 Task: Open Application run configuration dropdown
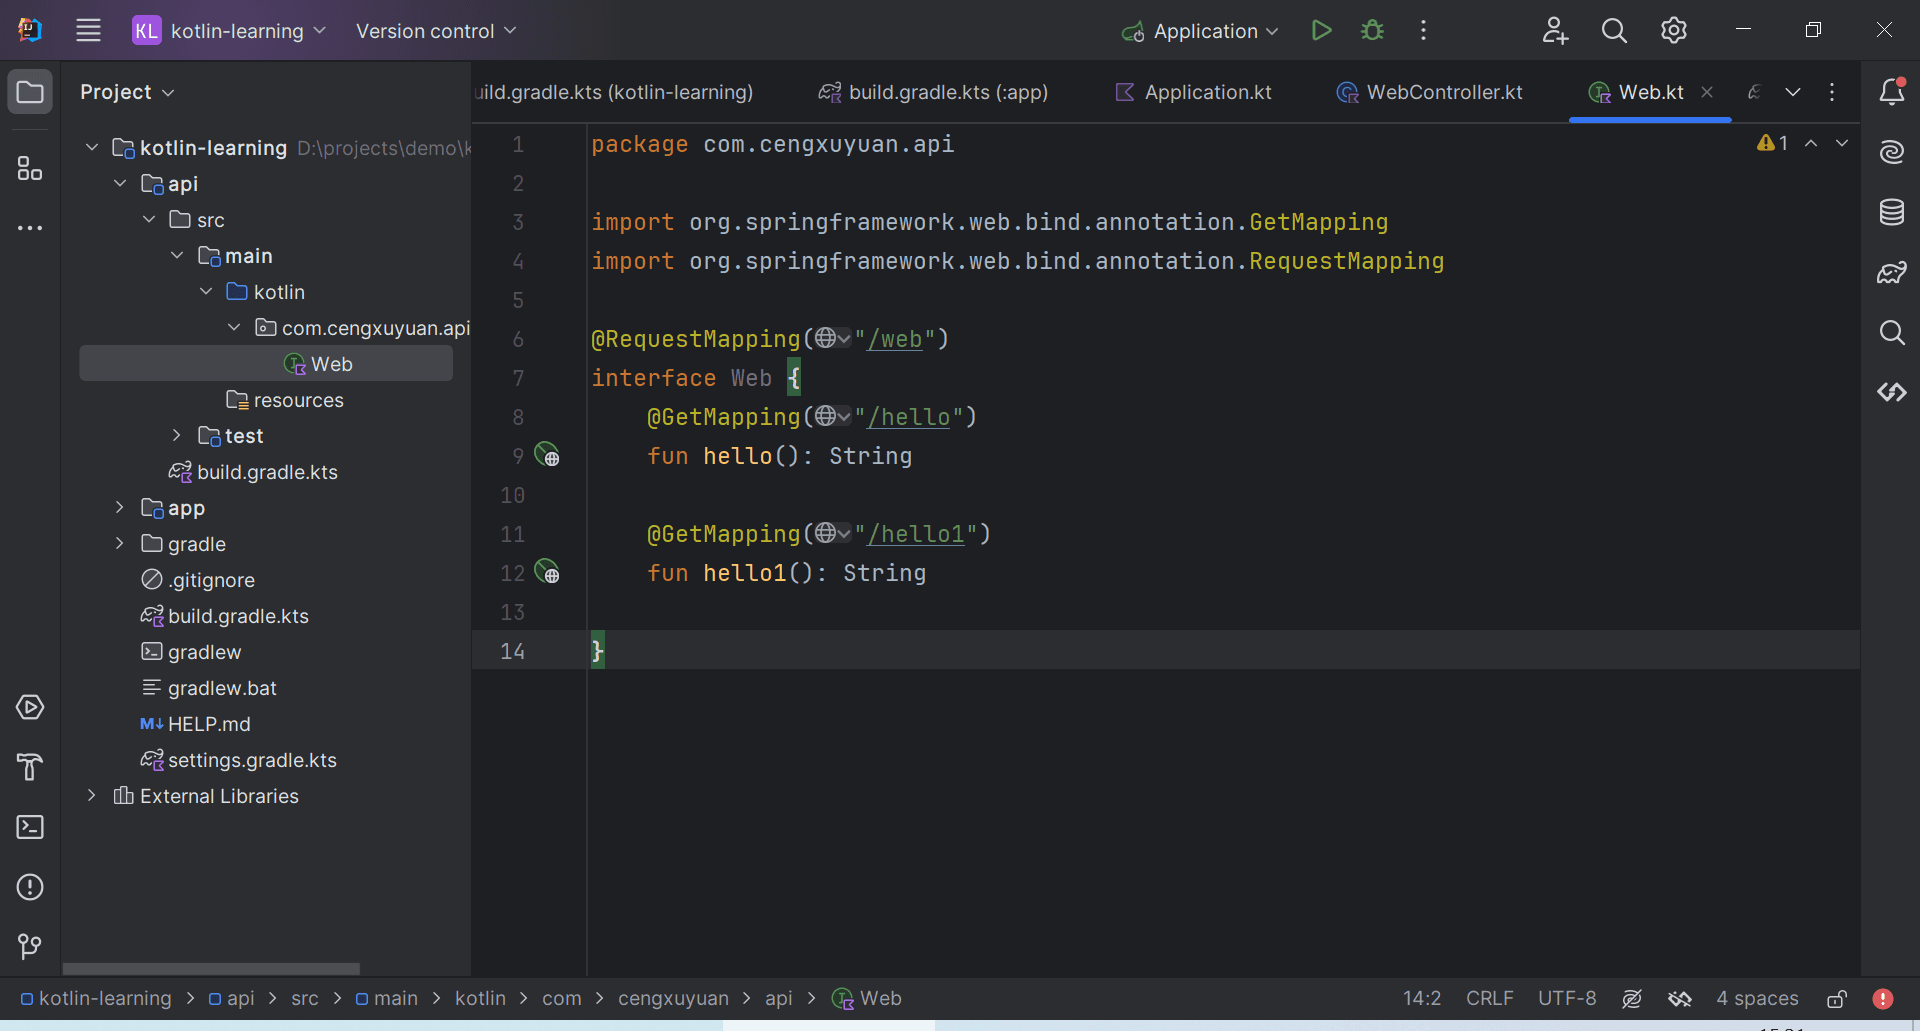(x=1200, y=30)
